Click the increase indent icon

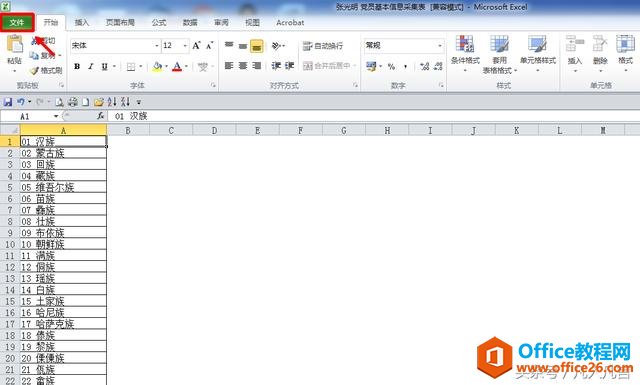pos(290,66)
